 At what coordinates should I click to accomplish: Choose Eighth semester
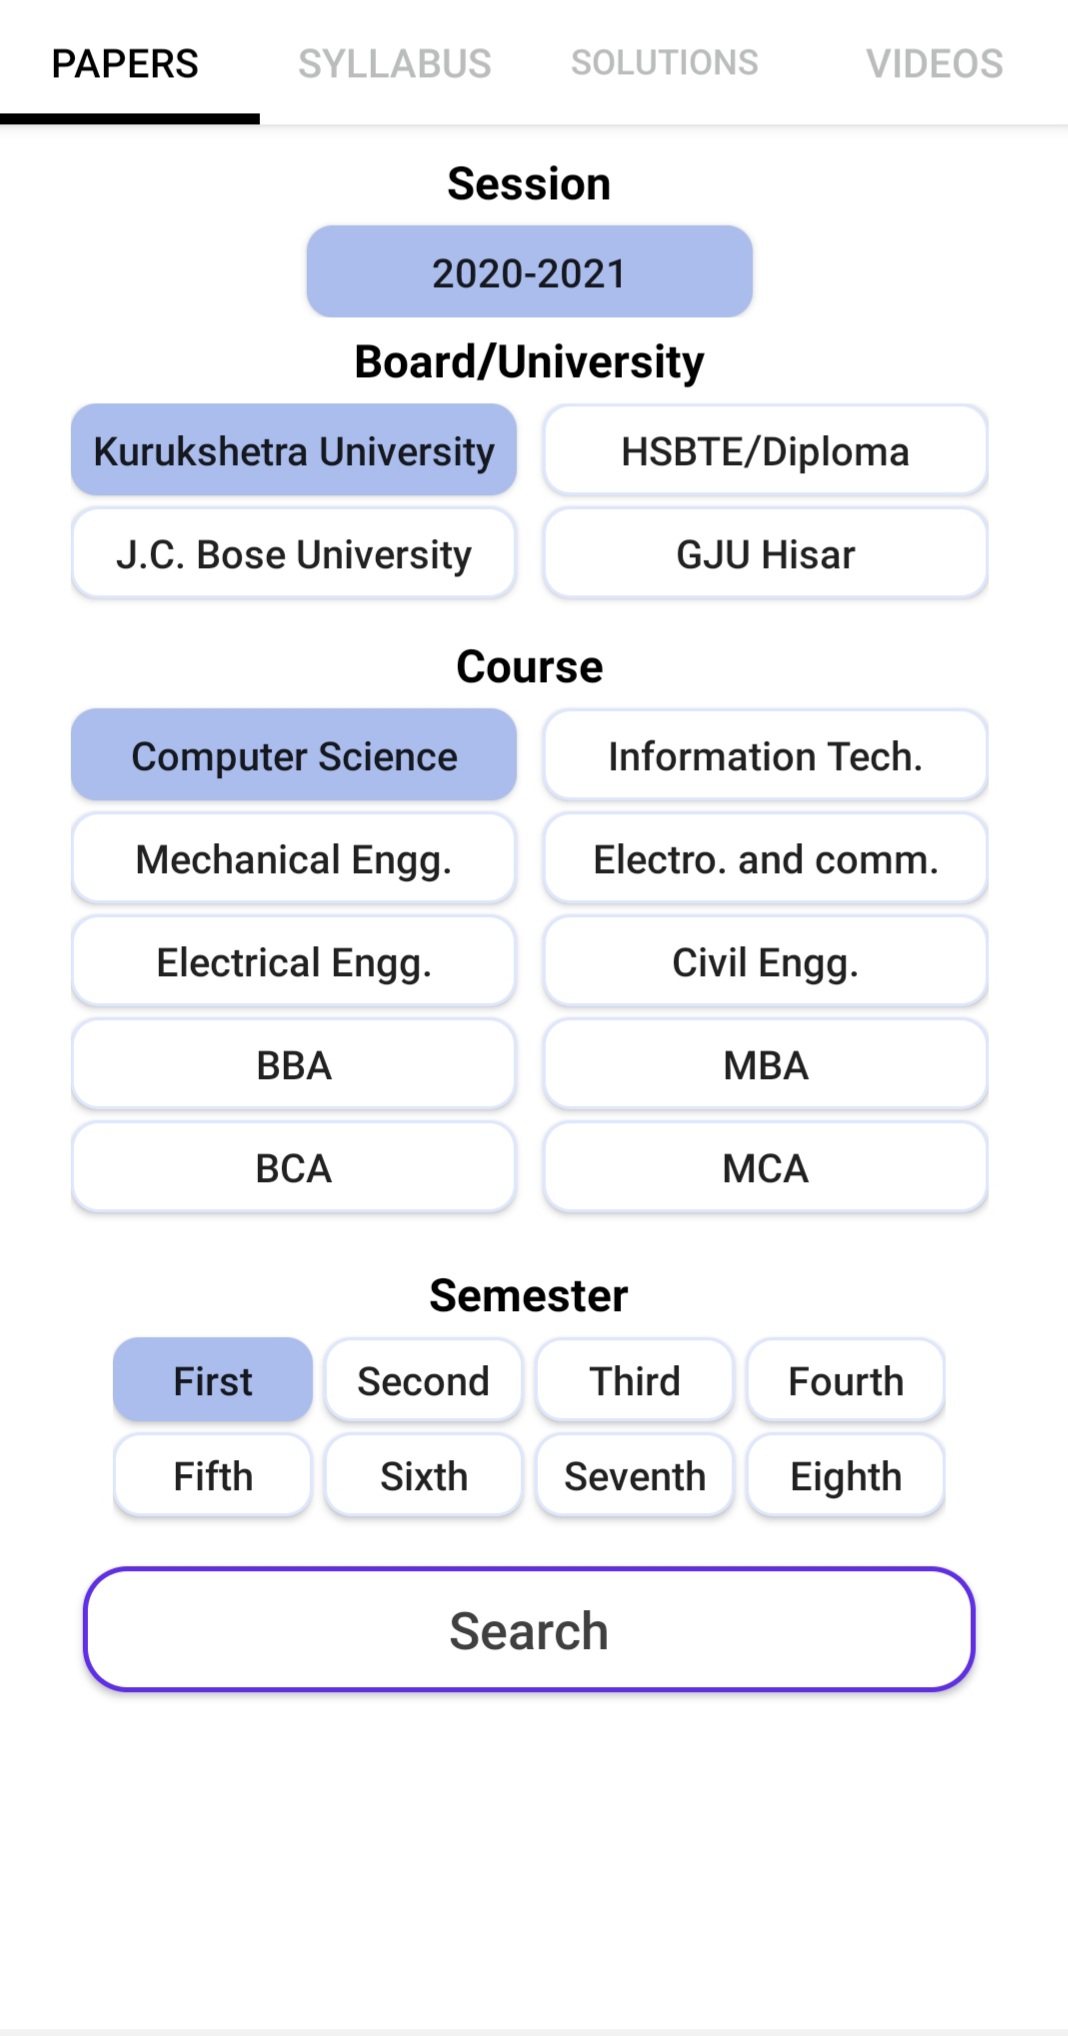point(845,1476)
